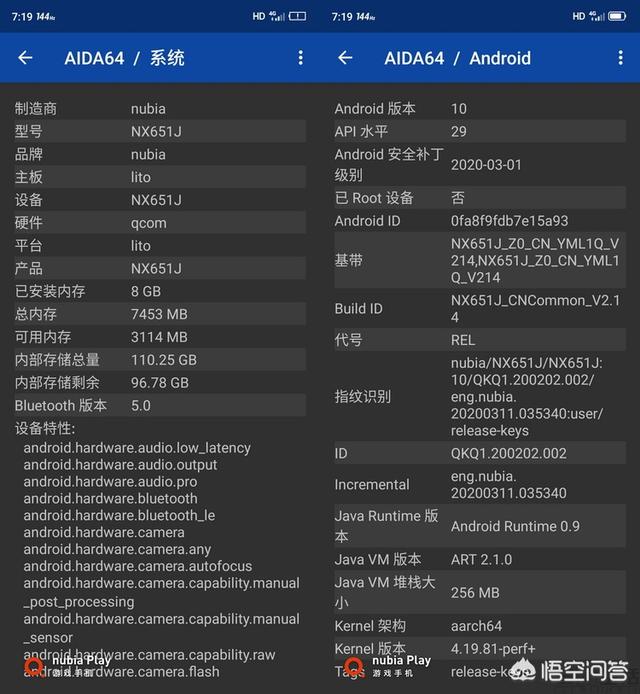Screen dimensions: 640x694
Task: Select the 平台 row showing lito
Action: (x=160, y=246)
